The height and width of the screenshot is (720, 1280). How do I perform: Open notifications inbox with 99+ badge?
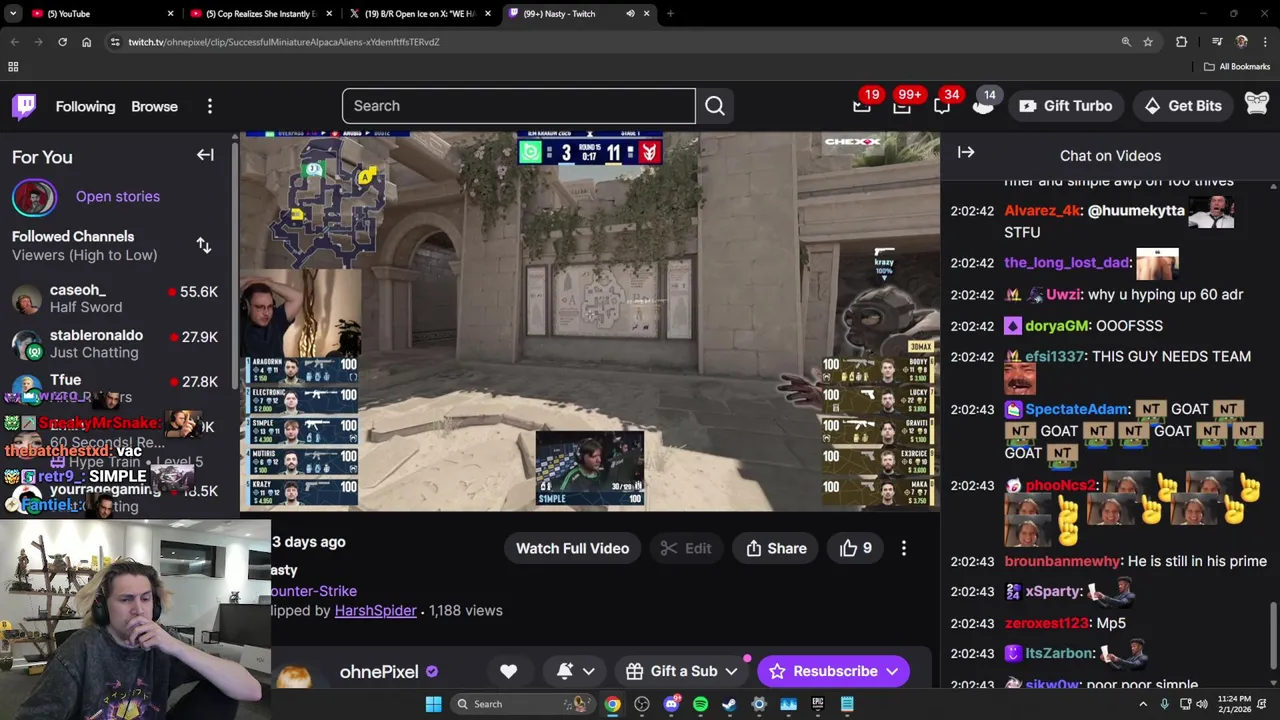902,105
